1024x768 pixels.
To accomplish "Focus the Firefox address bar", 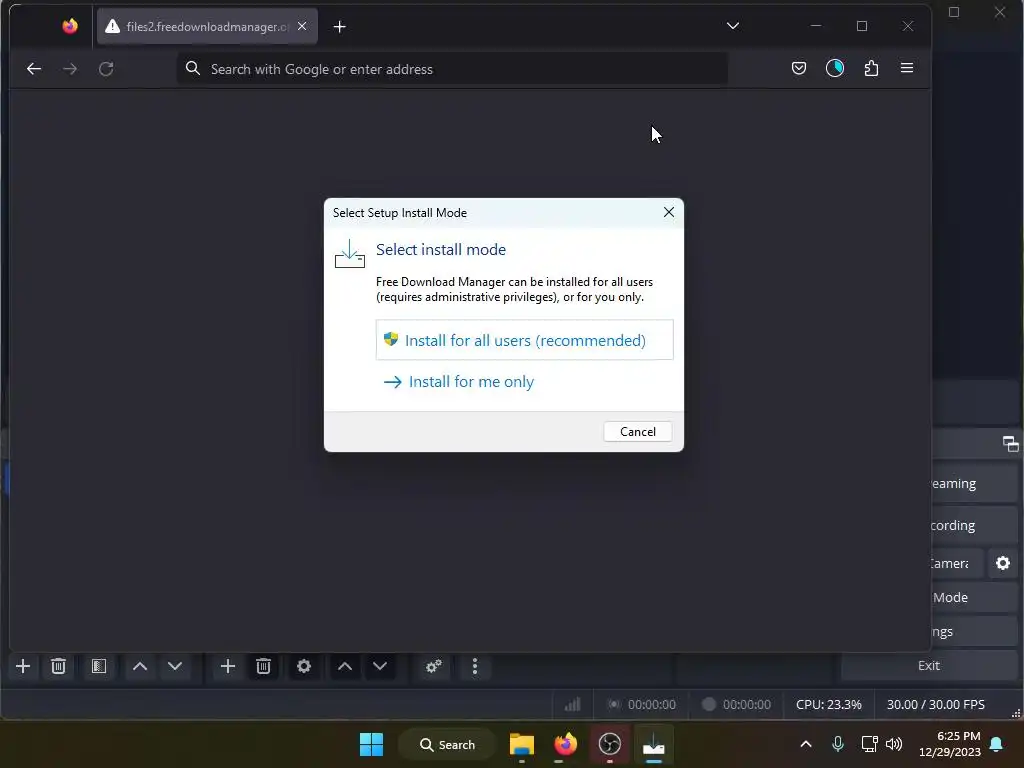I will click(452, 69).
